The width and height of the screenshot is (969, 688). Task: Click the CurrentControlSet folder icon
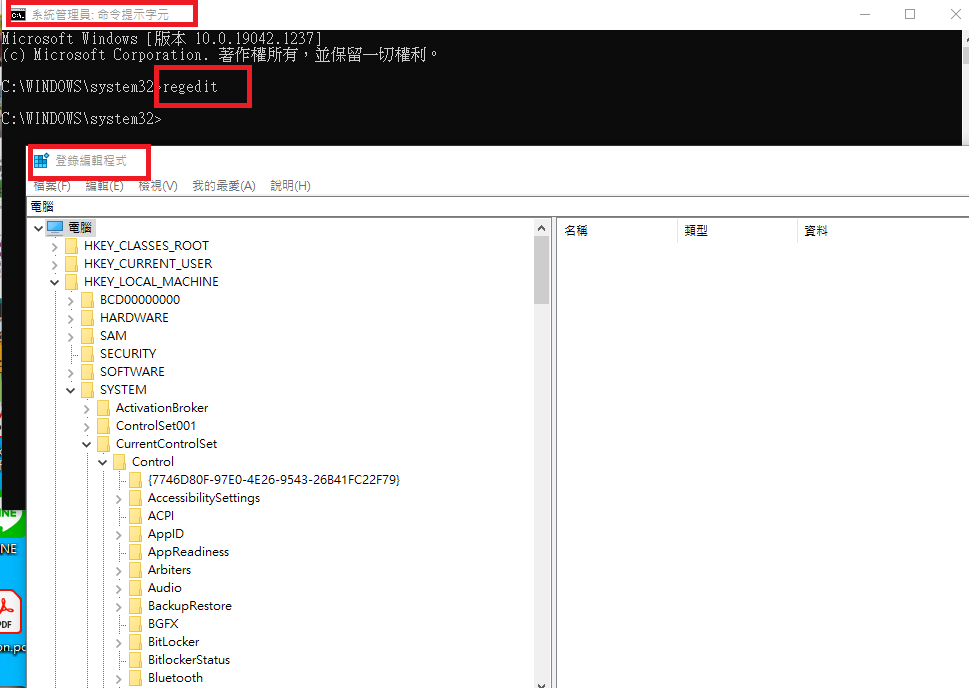pos(103,444)
